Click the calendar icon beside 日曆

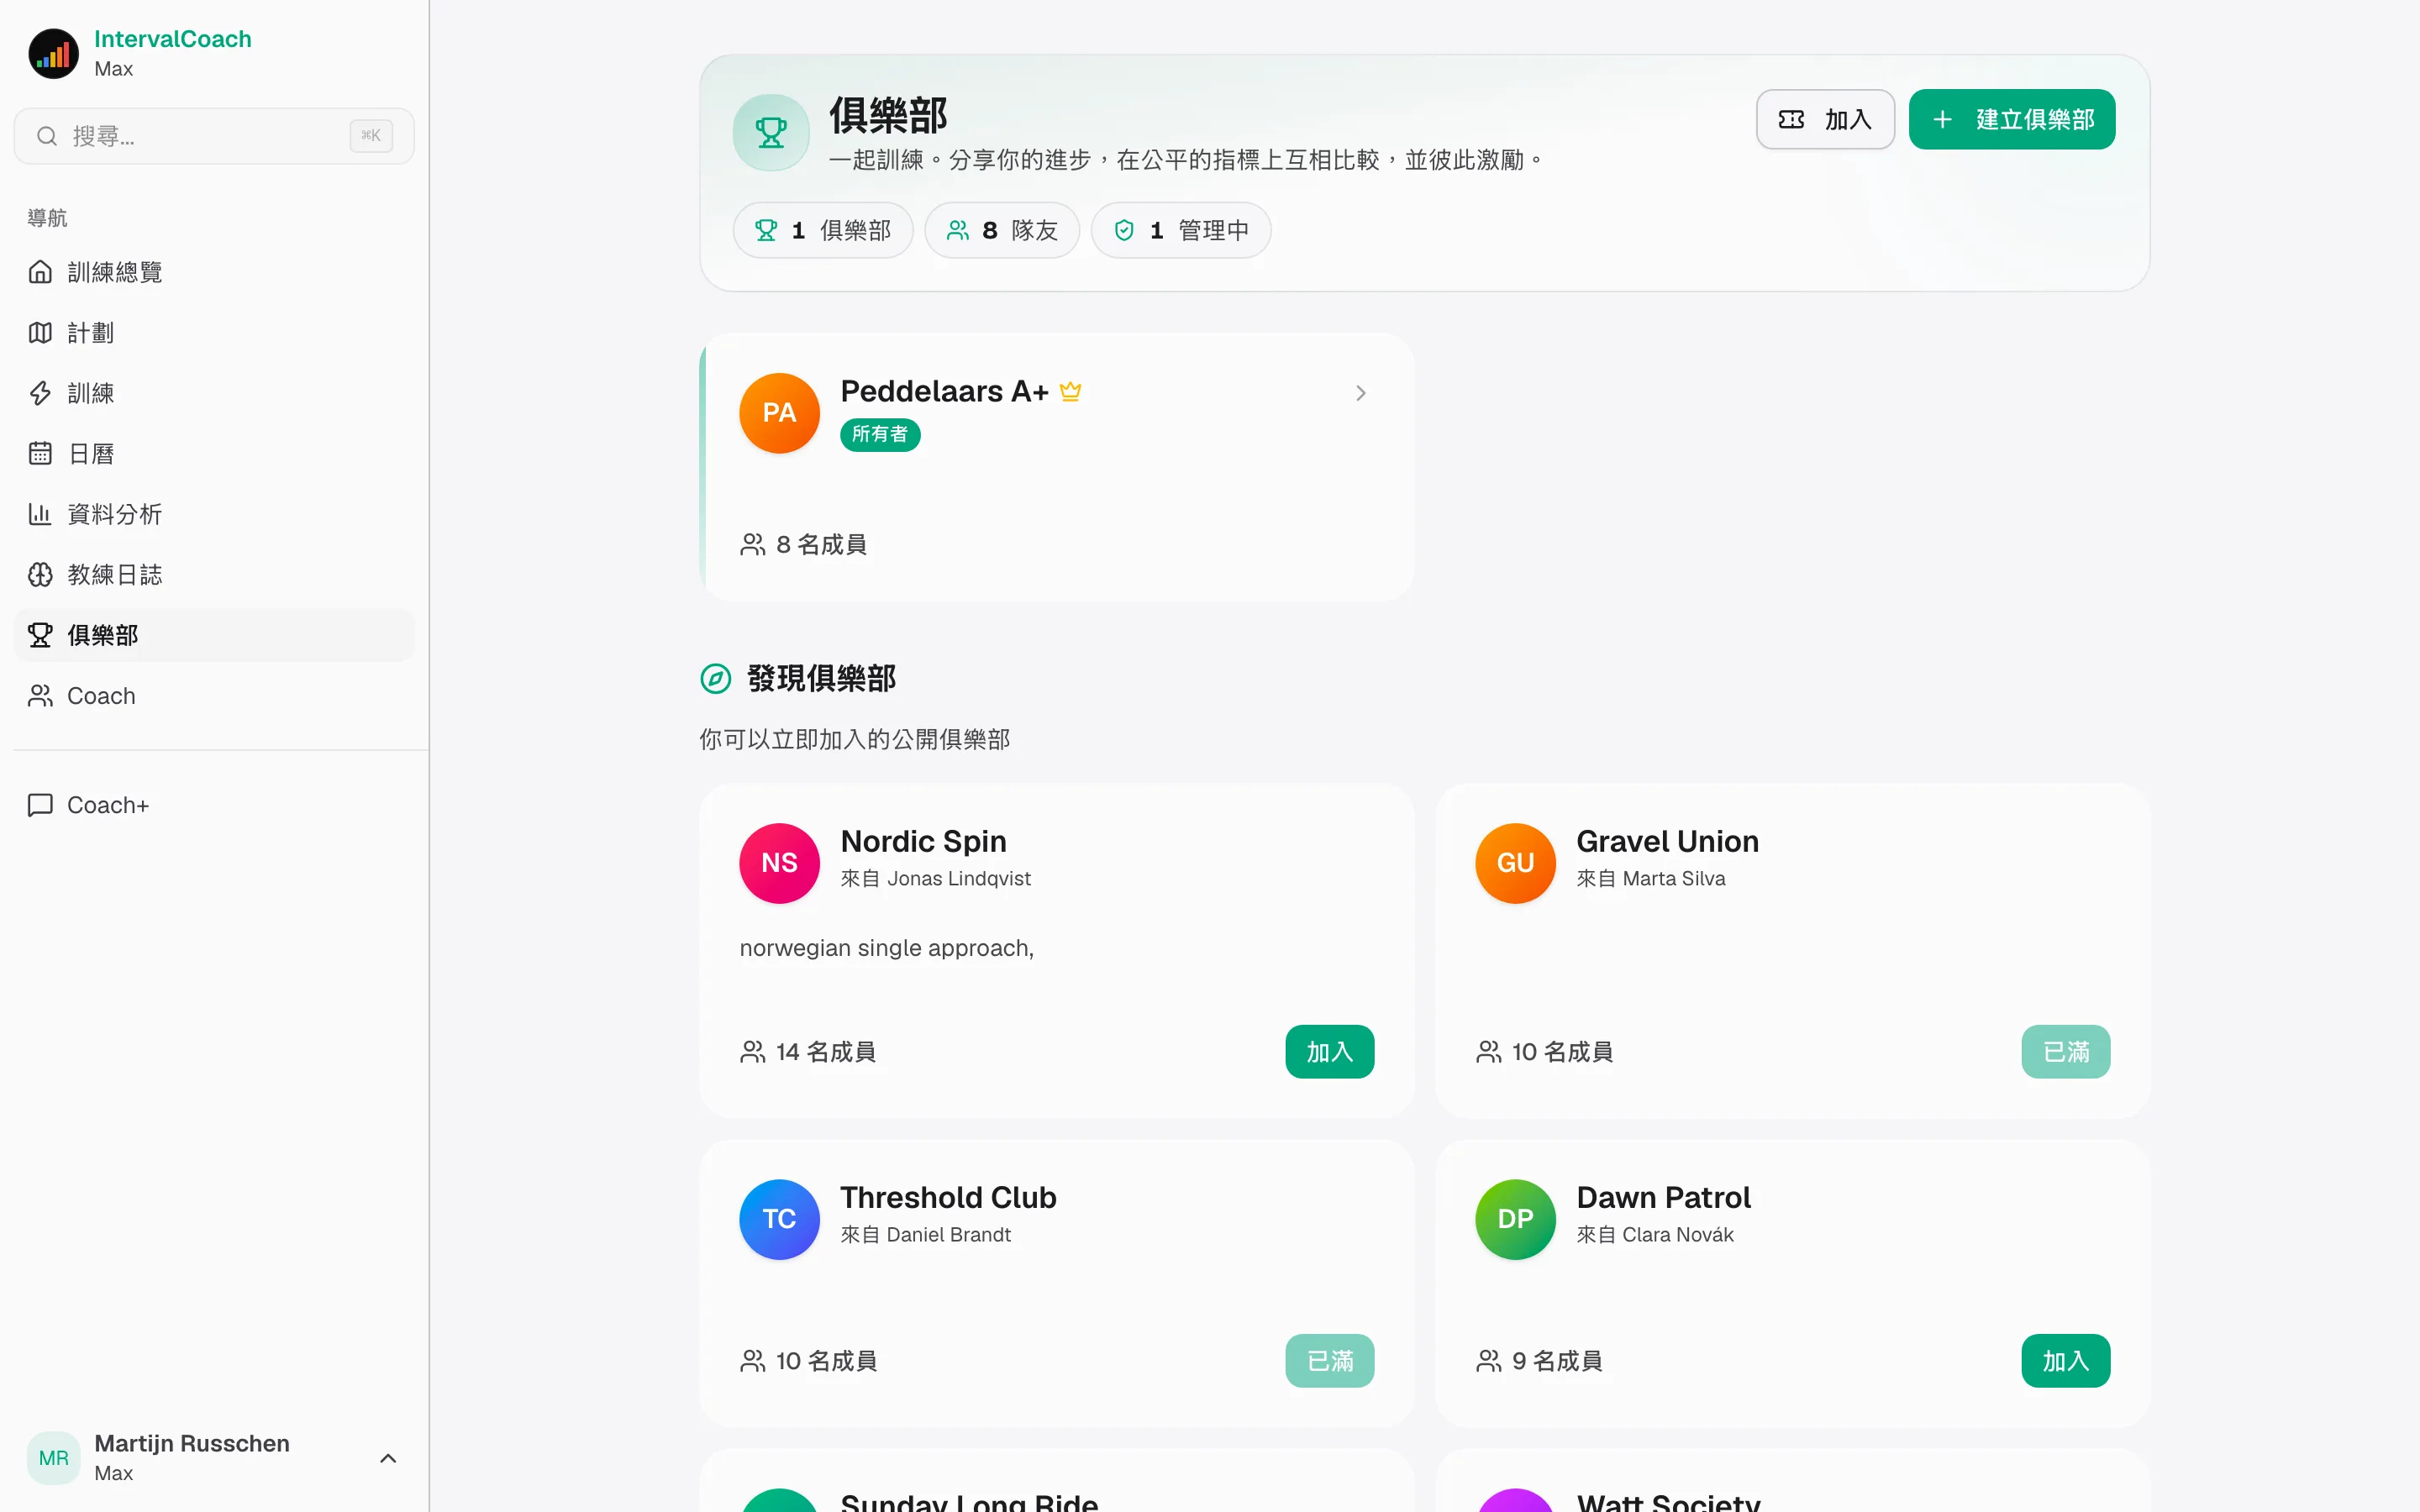point(40,454)
